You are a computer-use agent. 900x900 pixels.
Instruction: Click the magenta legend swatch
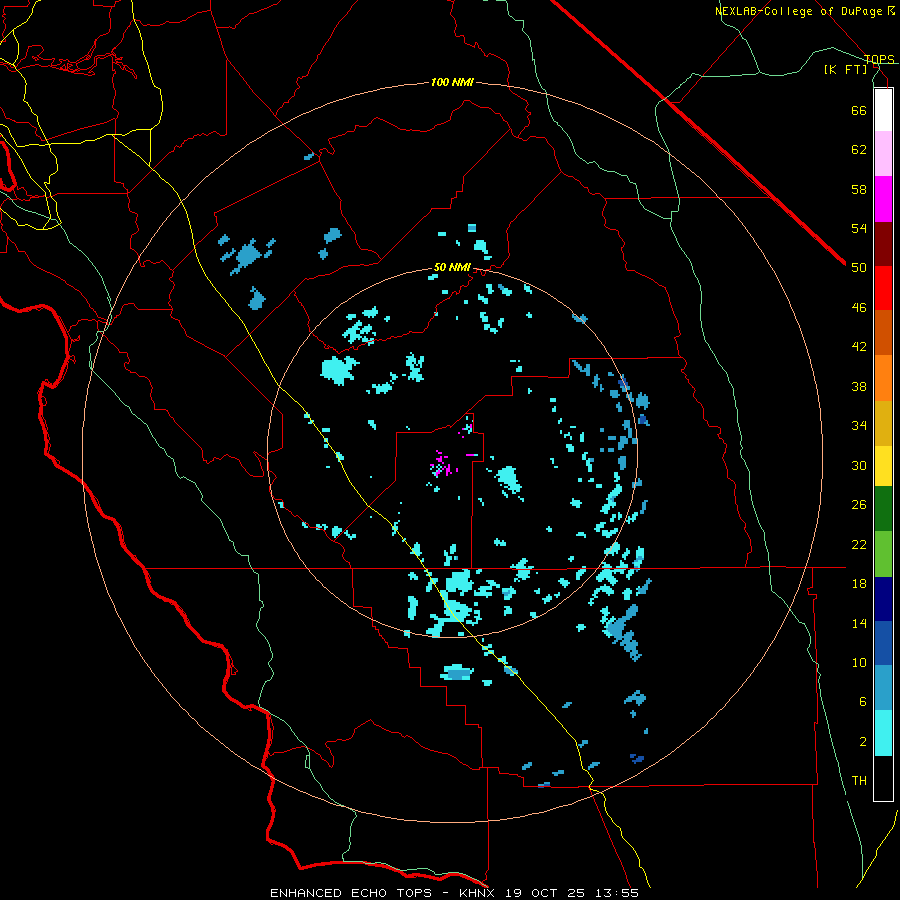pos(883,199)
